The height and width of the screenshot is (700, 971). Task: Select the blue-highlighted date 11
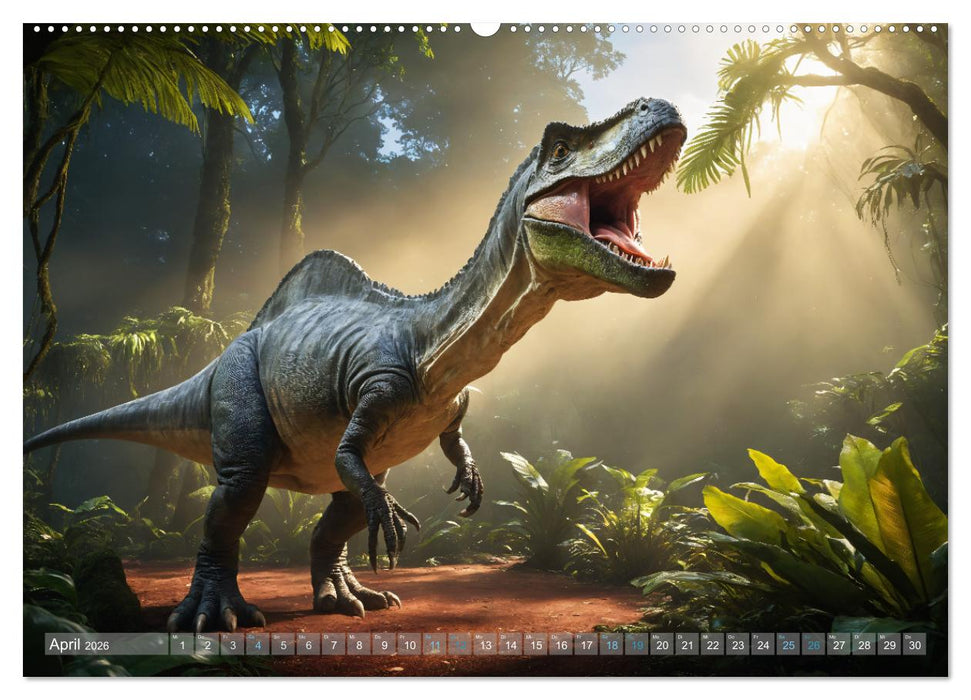(434, 645)
